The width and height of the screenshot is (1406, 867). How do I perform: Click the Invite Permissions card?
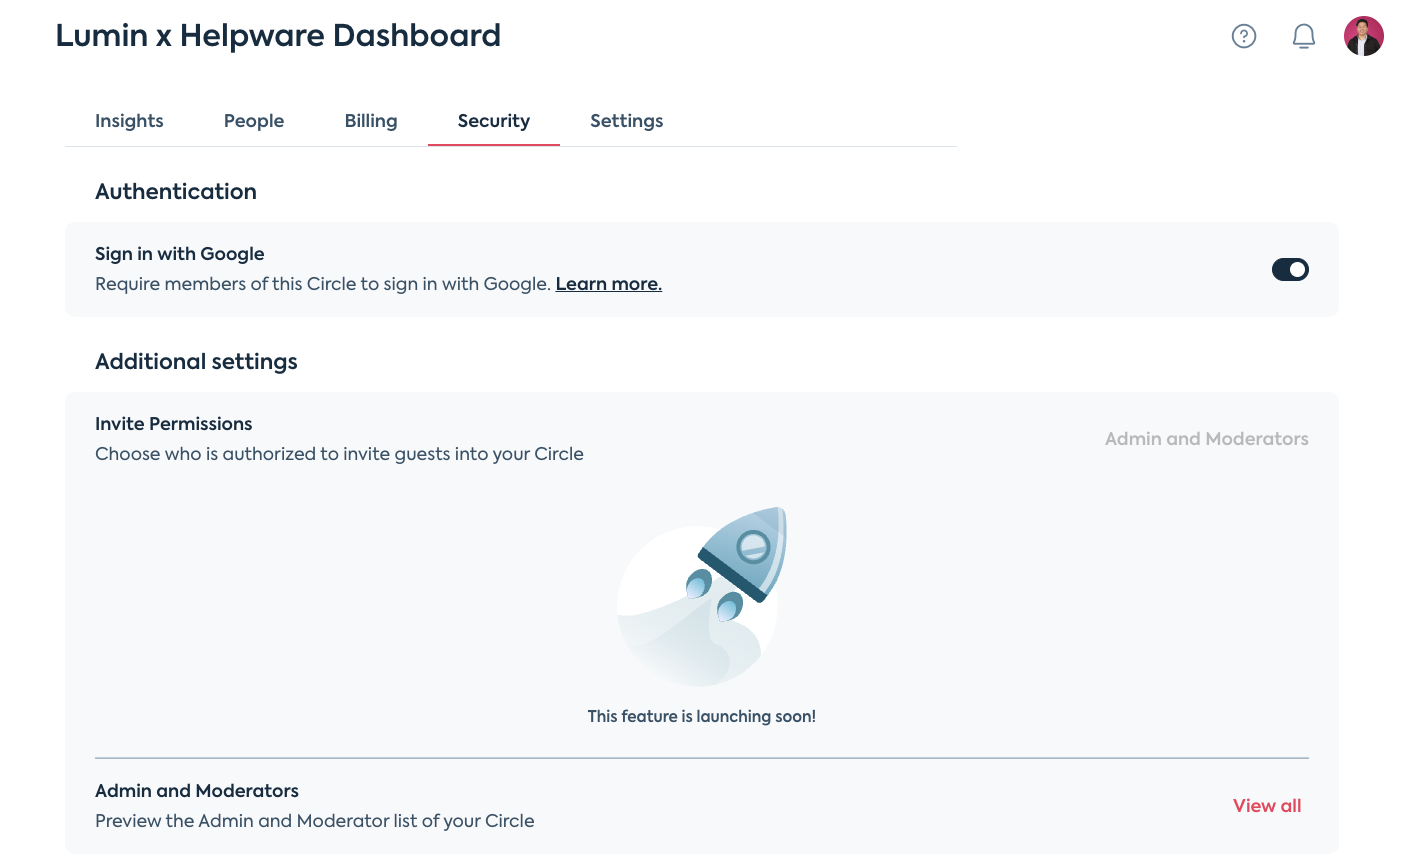point(173,423)
